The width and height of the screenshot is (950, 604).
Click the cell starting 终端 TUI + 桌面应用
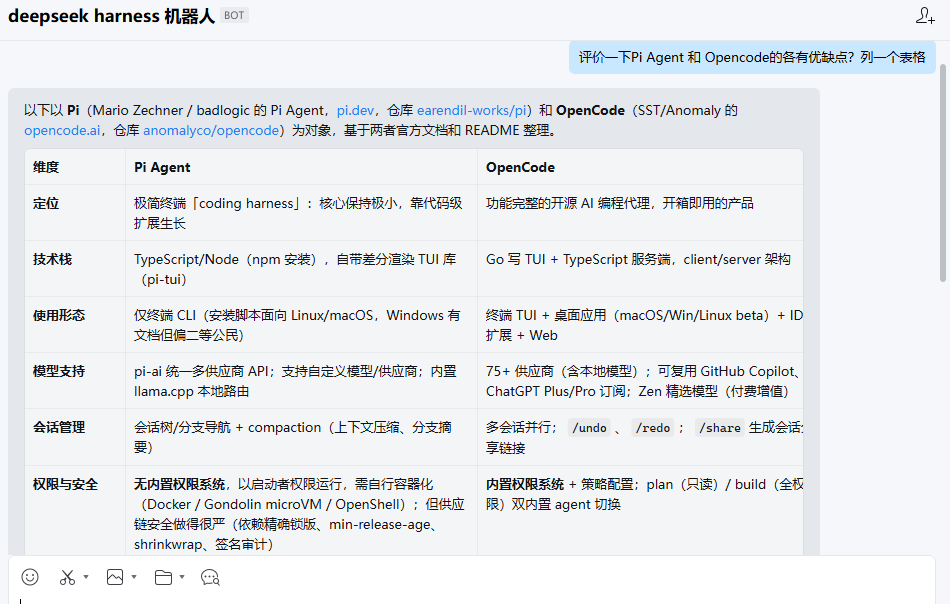pyautogui.click(x=640, y=325)
